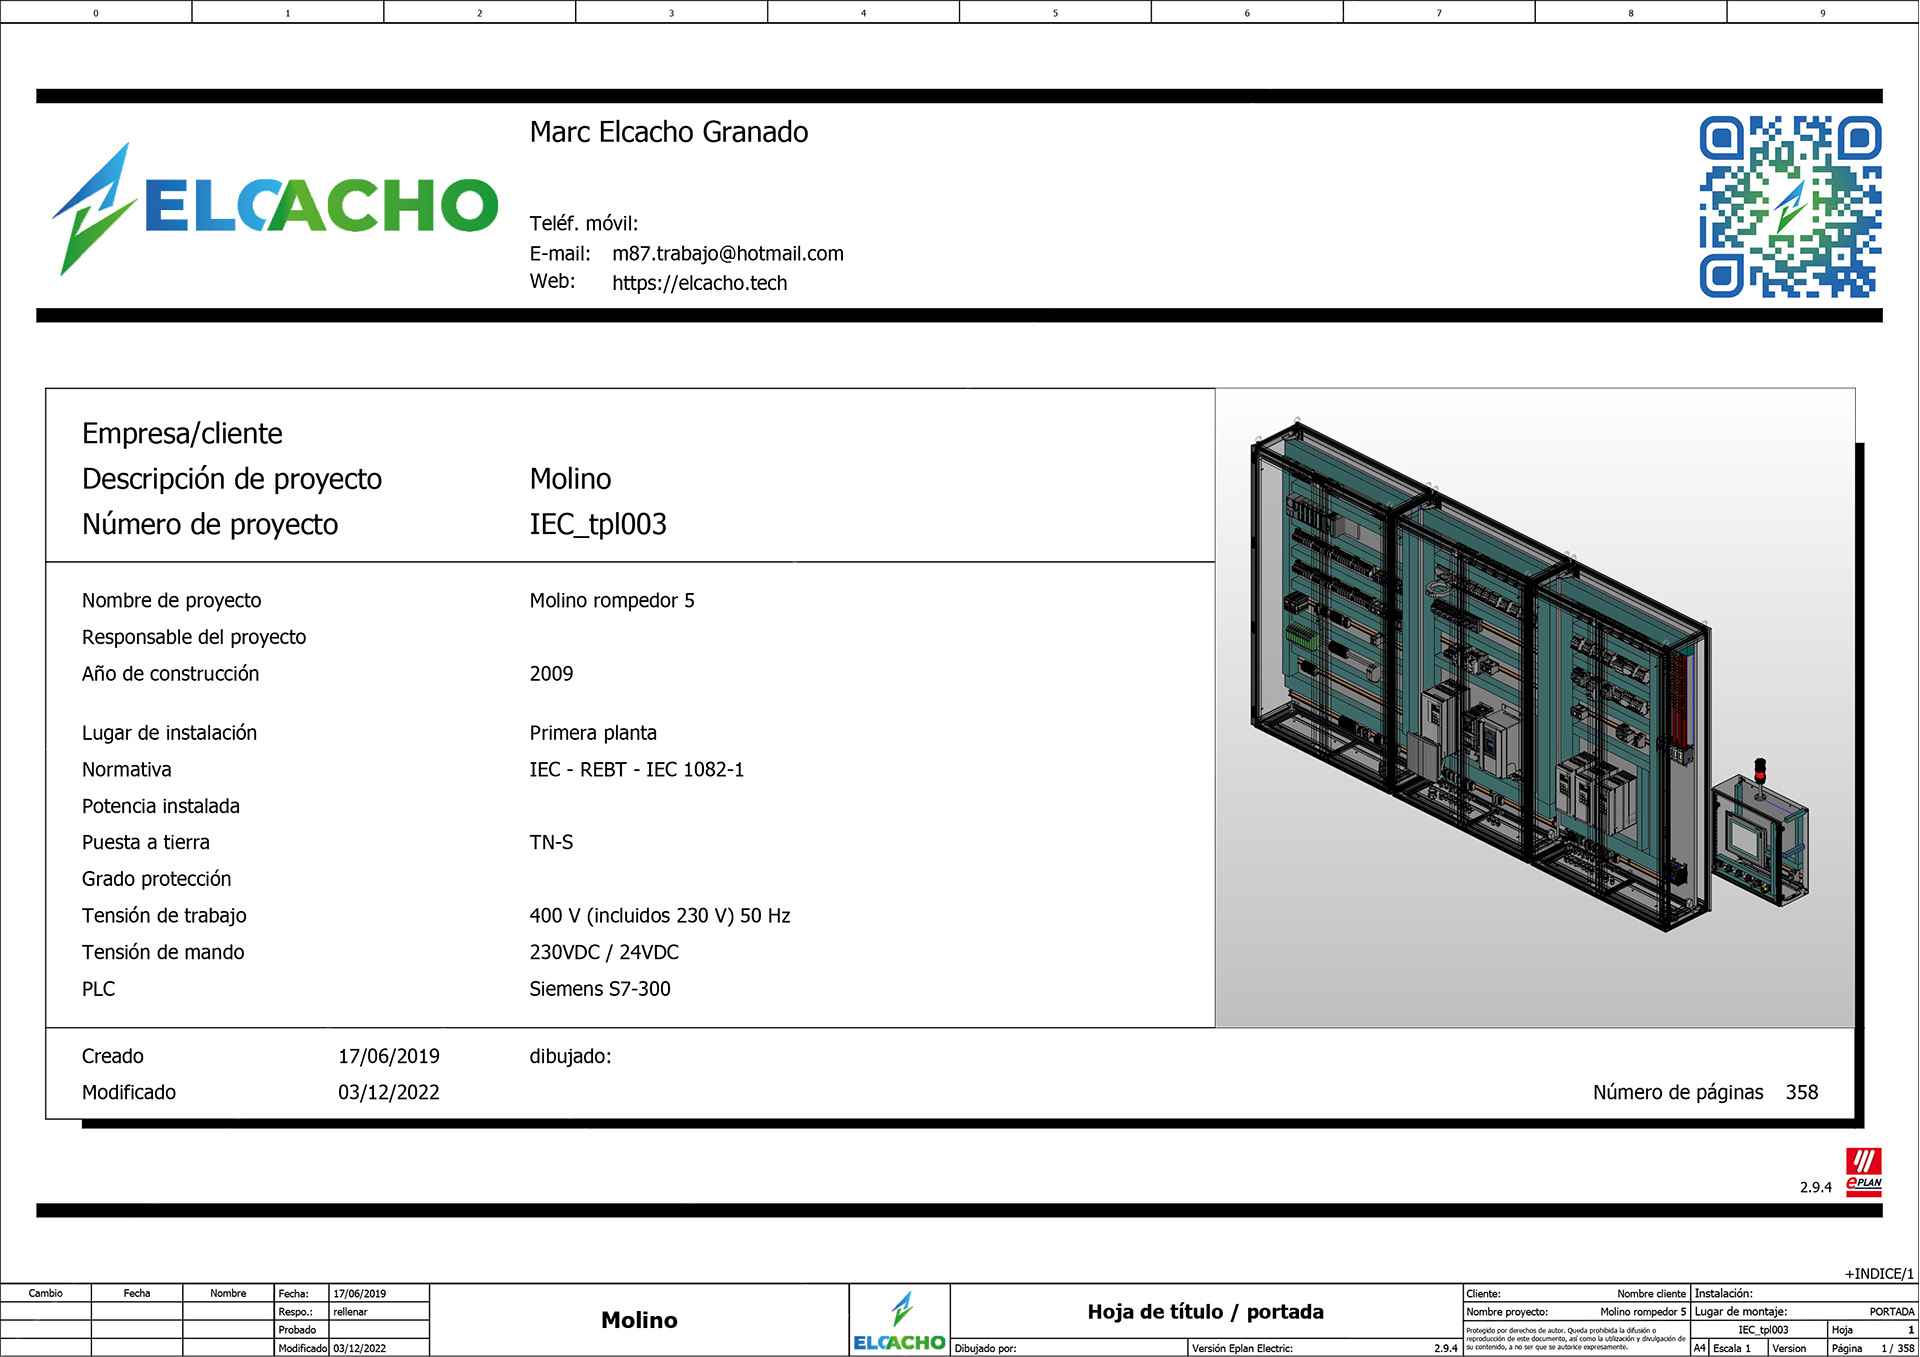Screen dimensions: 1920x1357
Task: Click the email address m87.trabajo@hotmail.com
Action: pyautogui.click(x=728, y=253)
